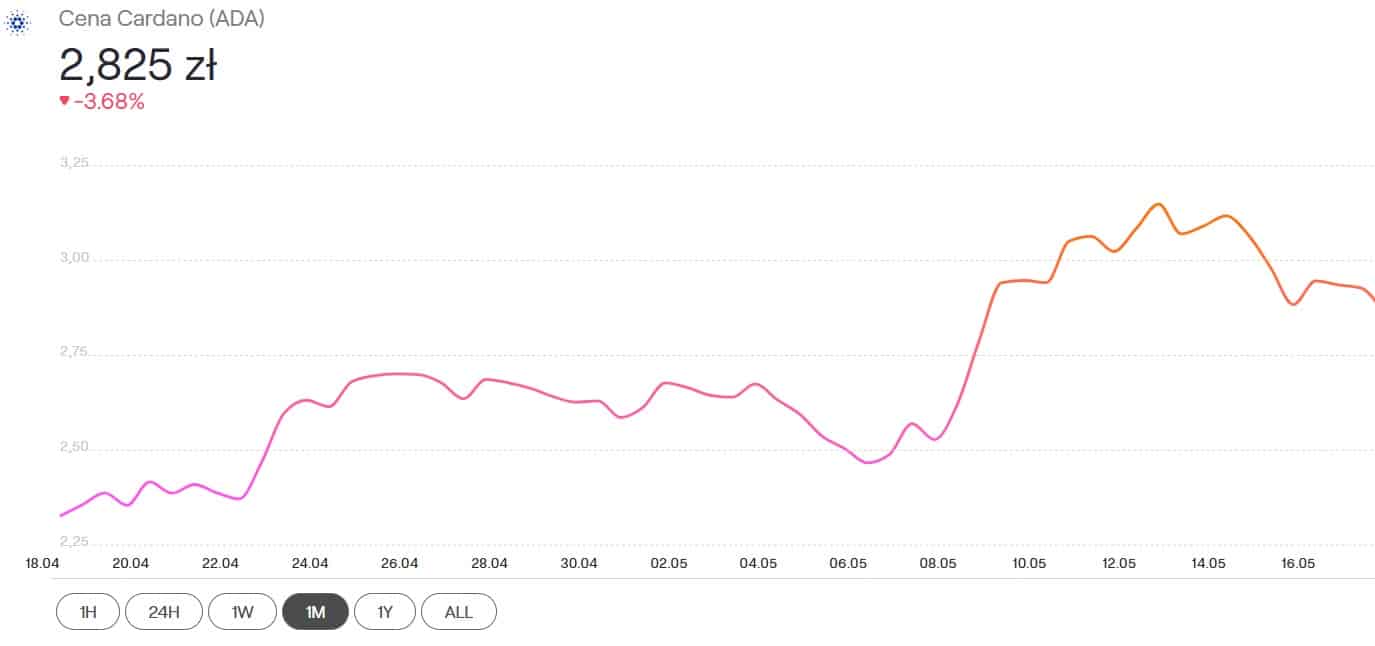This screenshot has width=1375, height=646.
Task: Select the 24.04 date label
Action: coord(309,564)
